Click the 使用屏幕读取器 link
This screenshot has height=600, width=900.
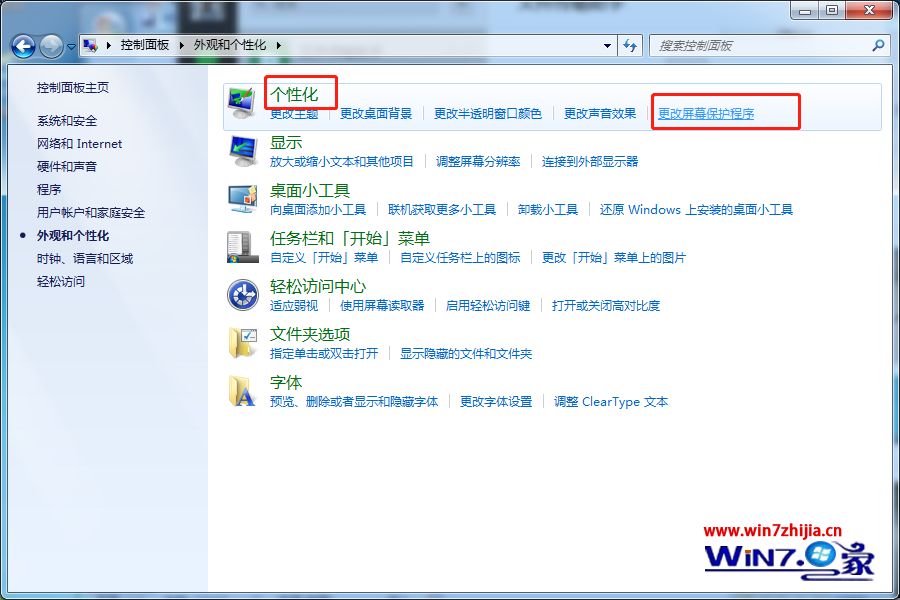coord(382,305)
